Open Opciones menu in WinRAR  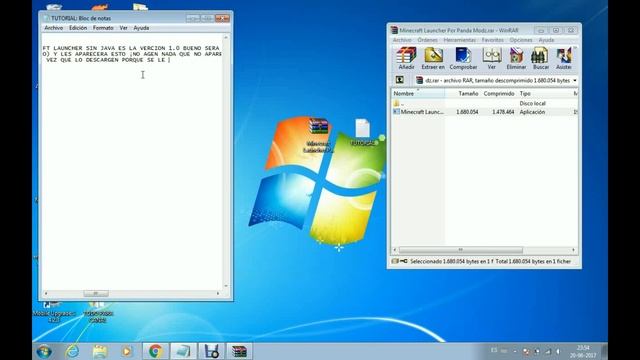(x=521, y=40)
